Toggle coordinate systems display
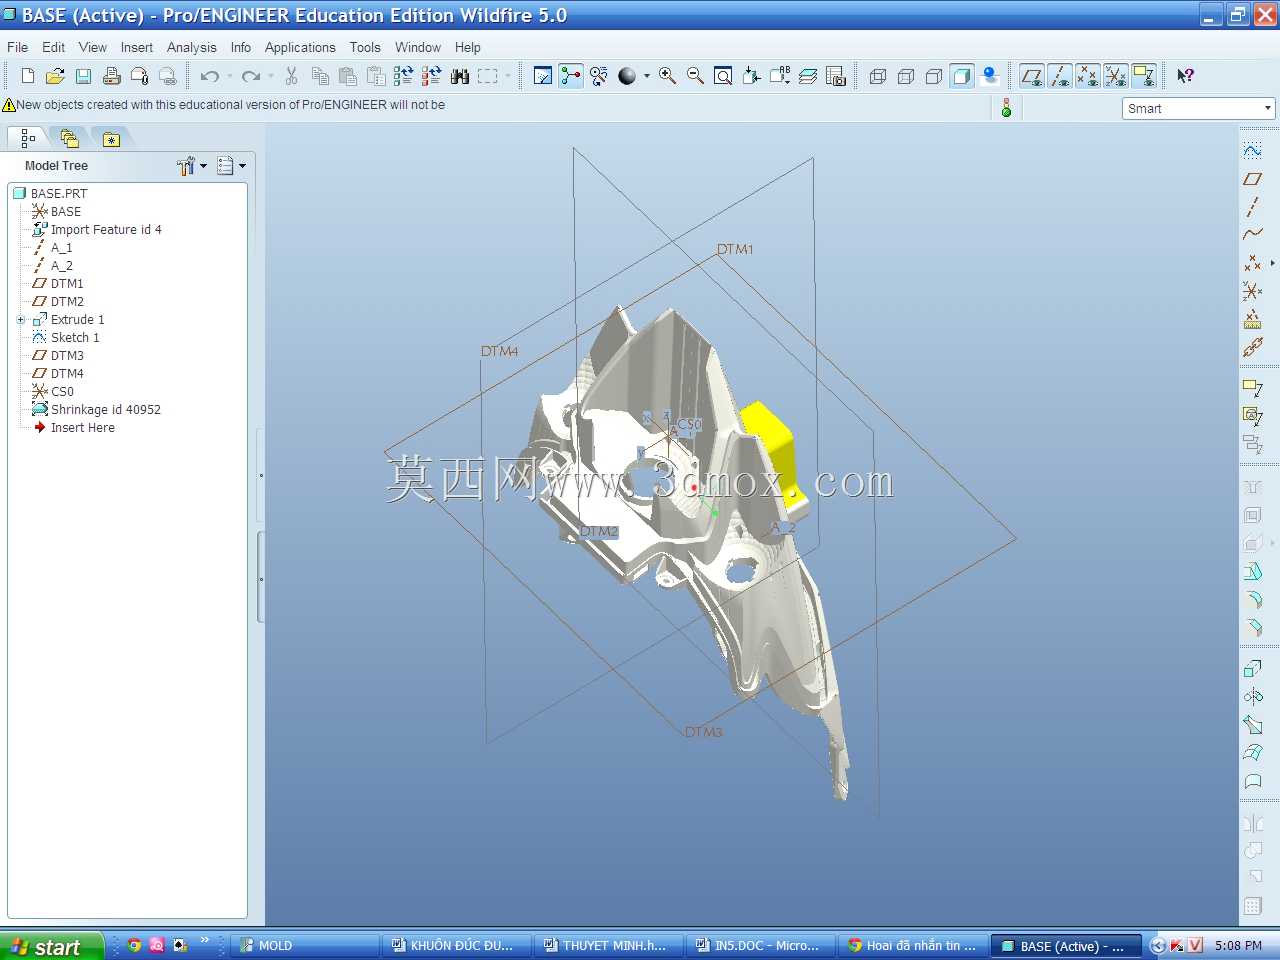Image resolution: width=1280 pixels, height=960 pixels. 1116,76
